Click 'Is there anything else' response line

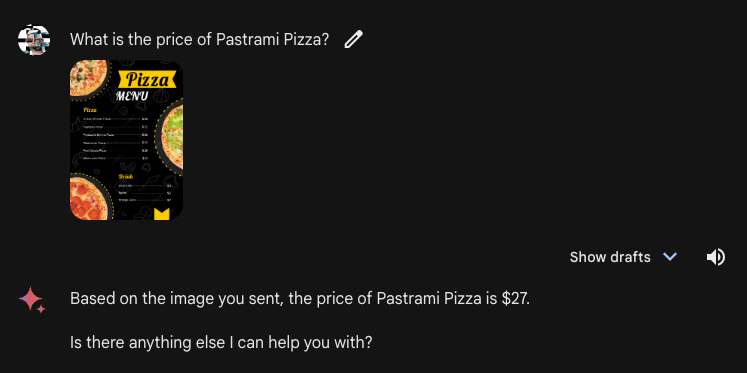click(221, 342)
